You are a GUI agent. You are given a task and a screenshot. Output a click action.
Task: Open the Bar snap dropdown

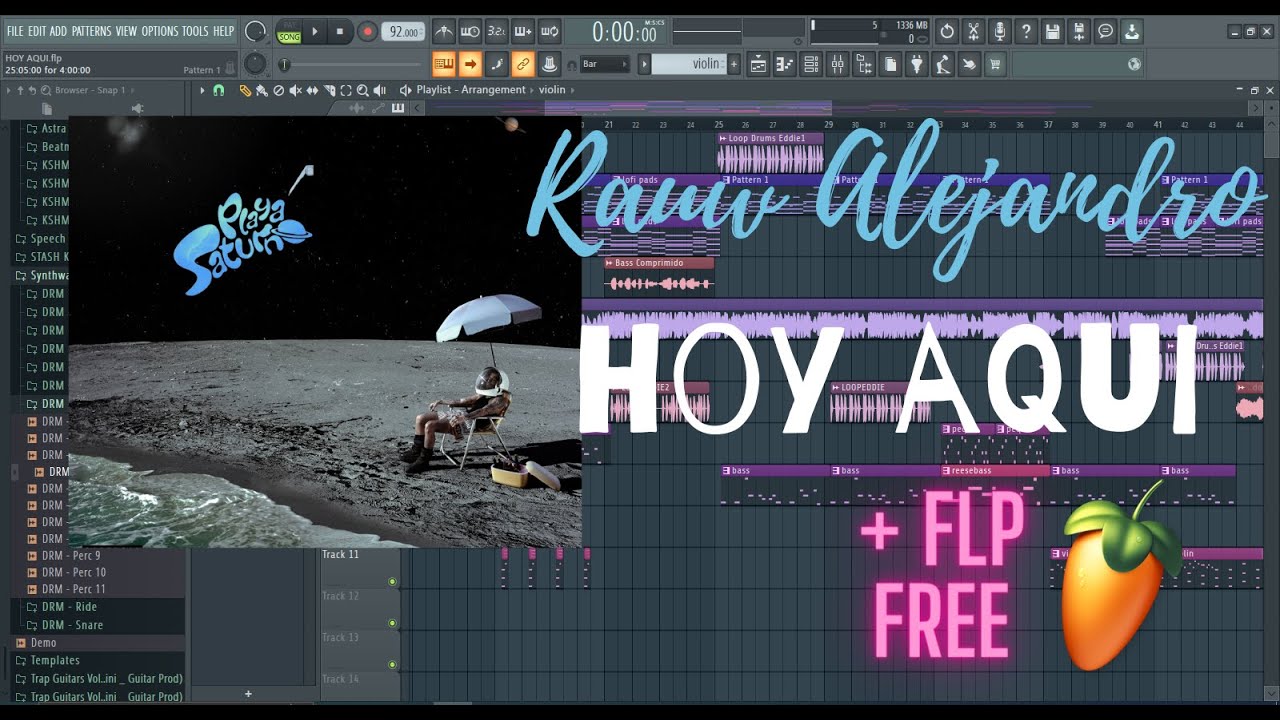point(604,64)
